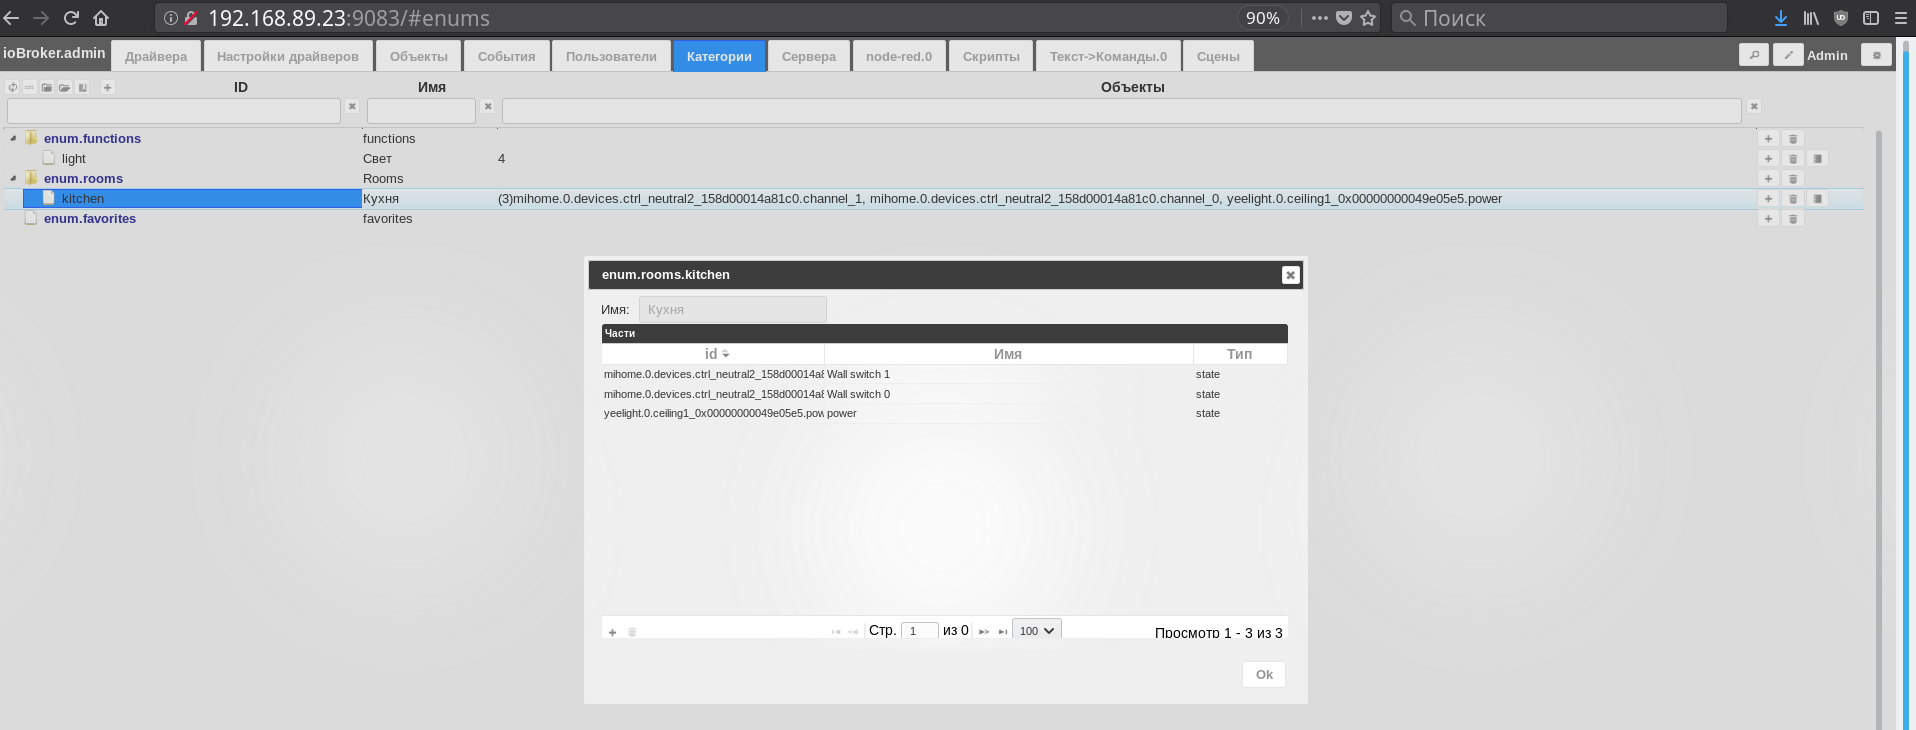Switch to the node-red.0 tab
This screenshot has height=730, width=1916.
point(899,56)
